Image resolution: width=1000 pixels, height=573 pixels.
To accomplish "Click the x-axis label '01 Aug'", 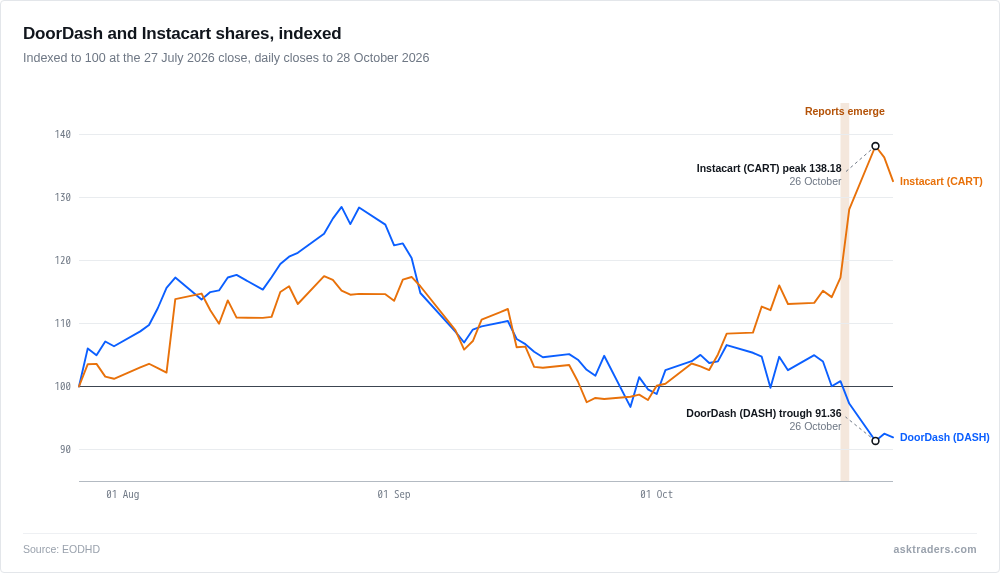I will (122, 495).
